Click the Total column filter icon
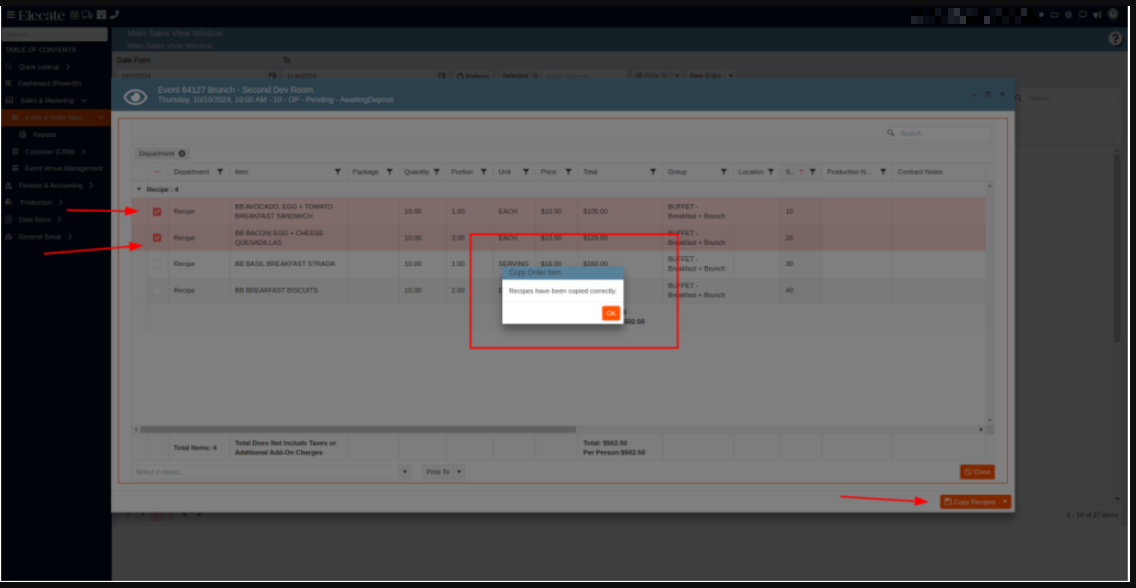This screenshot has width=1136, height=588. (653, 172)
